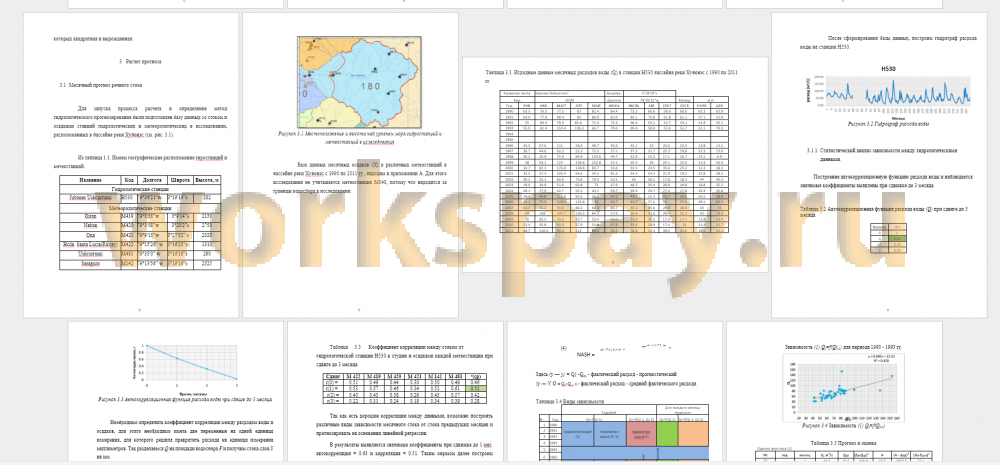Image resolution: width=1000 pixels, height=465 pixels.
Task: Open the page showing the watershed map
Action: pos(350,165)
